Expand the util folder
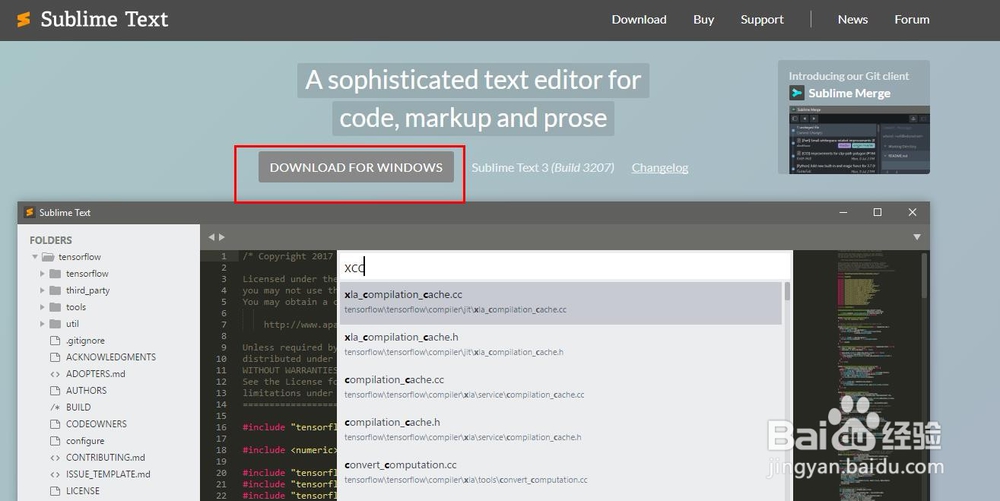Image resolution: width=1000 pixels, height=501 pixels. (42, 324)
